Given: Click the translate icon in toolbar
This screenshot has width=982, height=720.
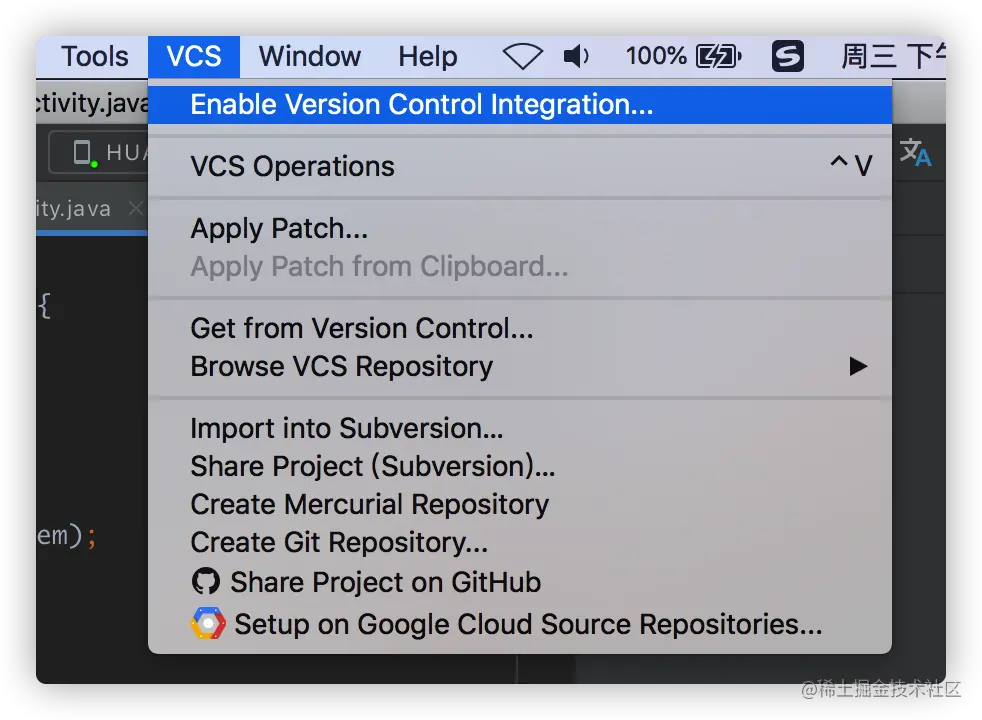Looking at the screenshot, I should tap(915, 153).
